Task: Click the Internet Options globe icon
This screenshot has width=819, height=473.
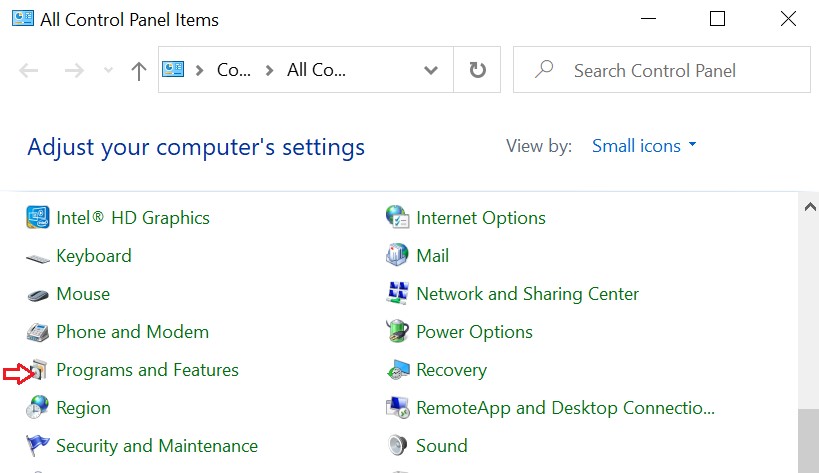Action: (397, 217)
